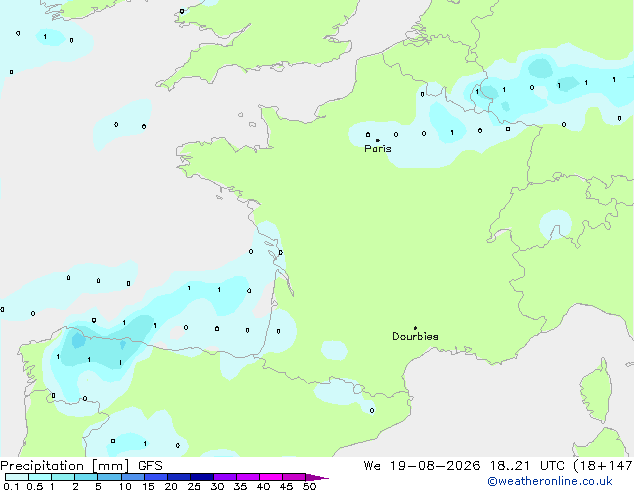Click the legend value 0.1
Screen dimensions: 634x490
11,486
